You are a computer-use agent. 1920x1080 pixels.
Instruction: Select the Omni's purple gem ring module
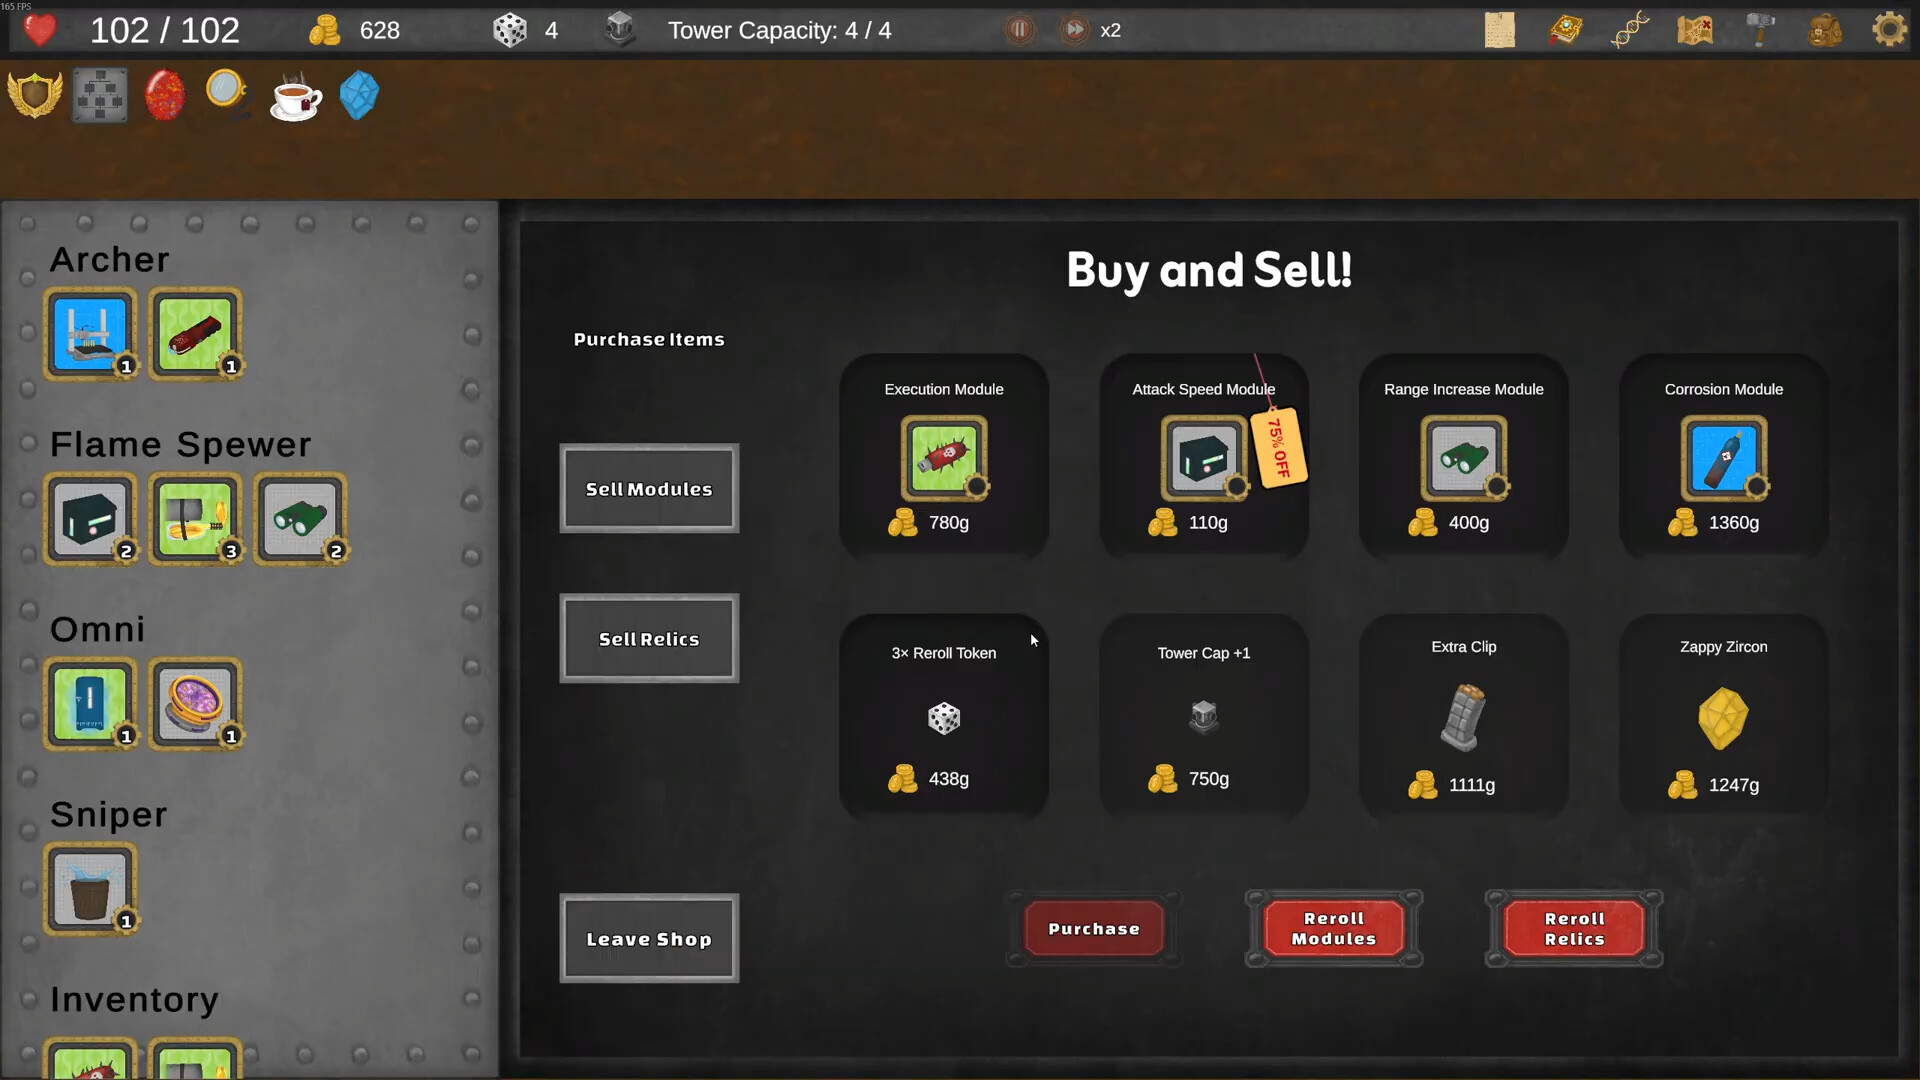(x=195, y=704)
